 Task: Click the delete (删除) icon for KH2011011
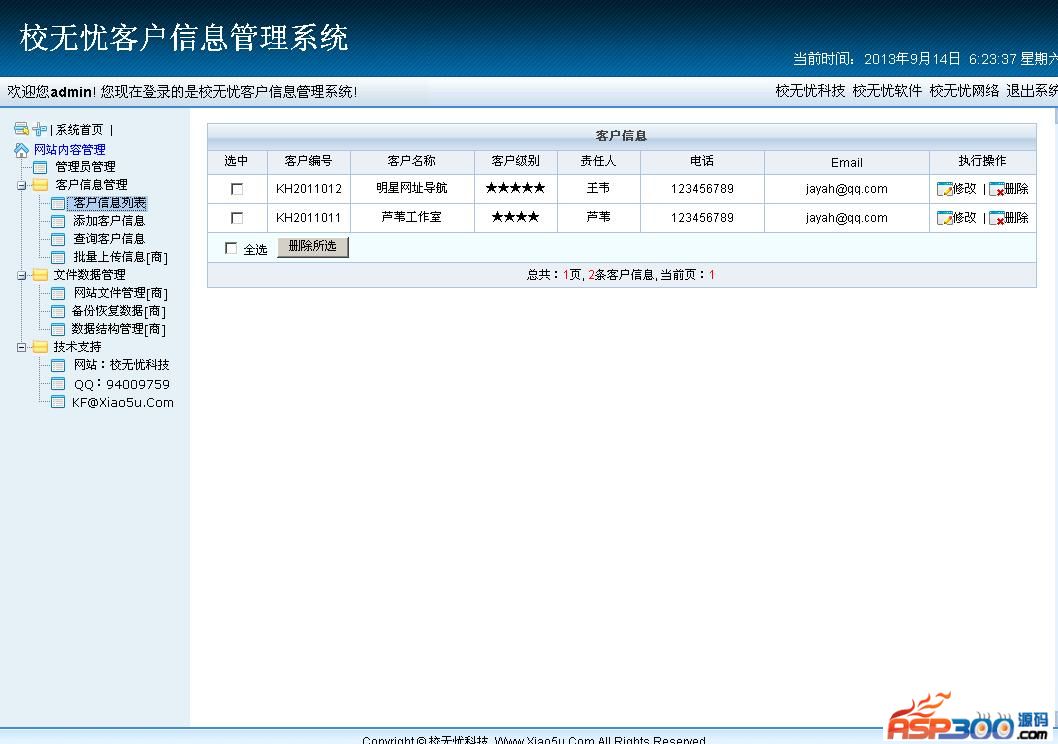pos(997,218)
